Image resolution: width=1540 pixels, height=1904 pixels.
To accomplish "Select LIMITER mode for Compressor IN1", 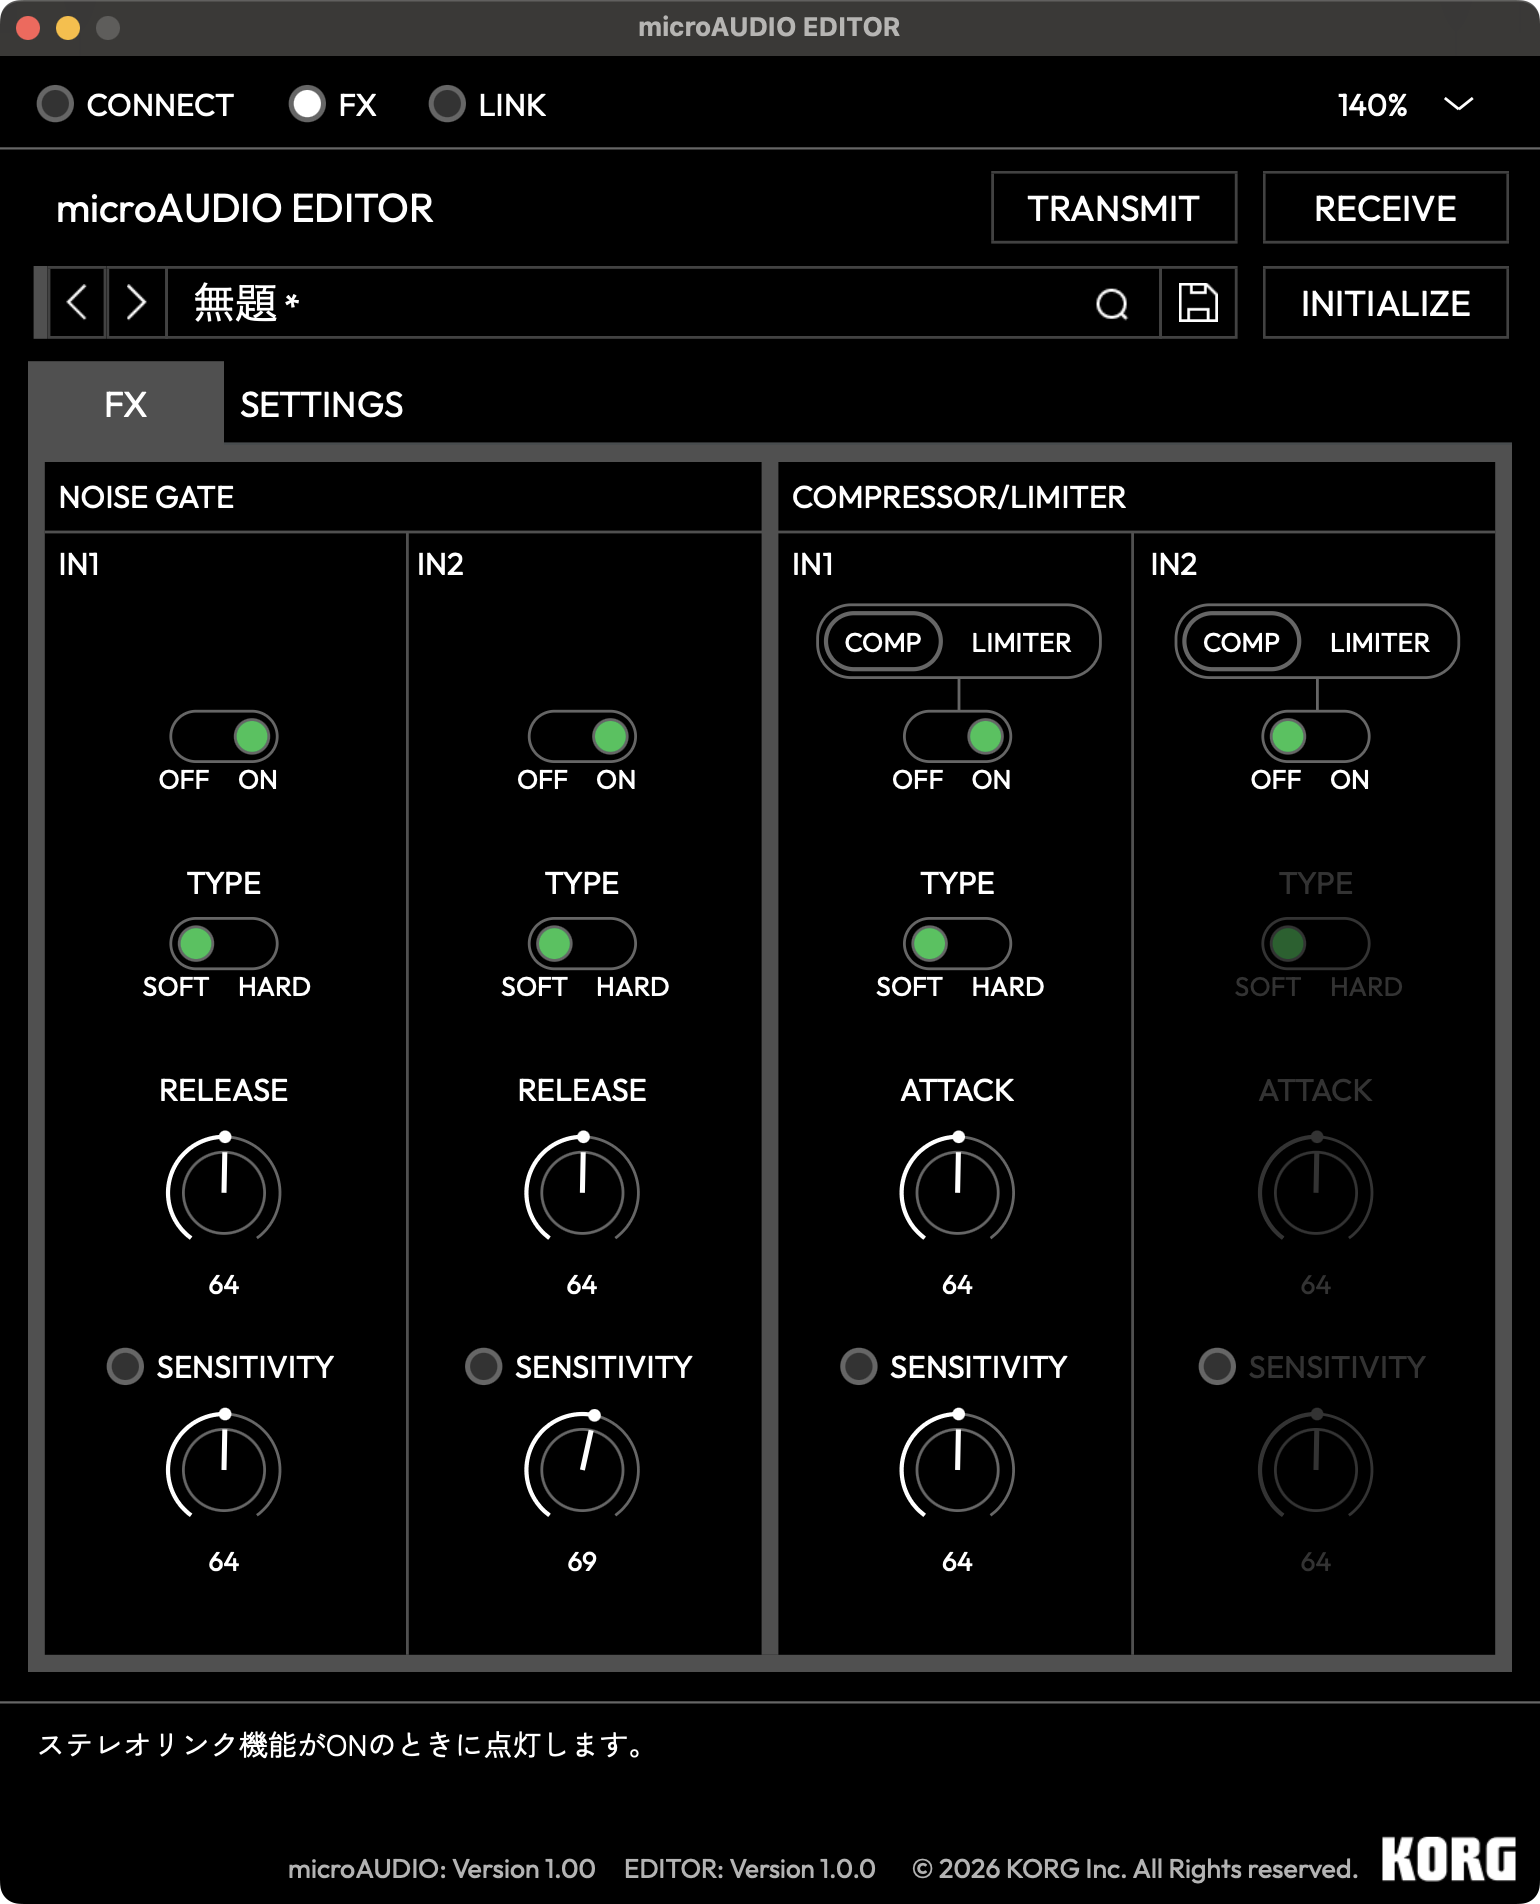I will click(1020, 642).
